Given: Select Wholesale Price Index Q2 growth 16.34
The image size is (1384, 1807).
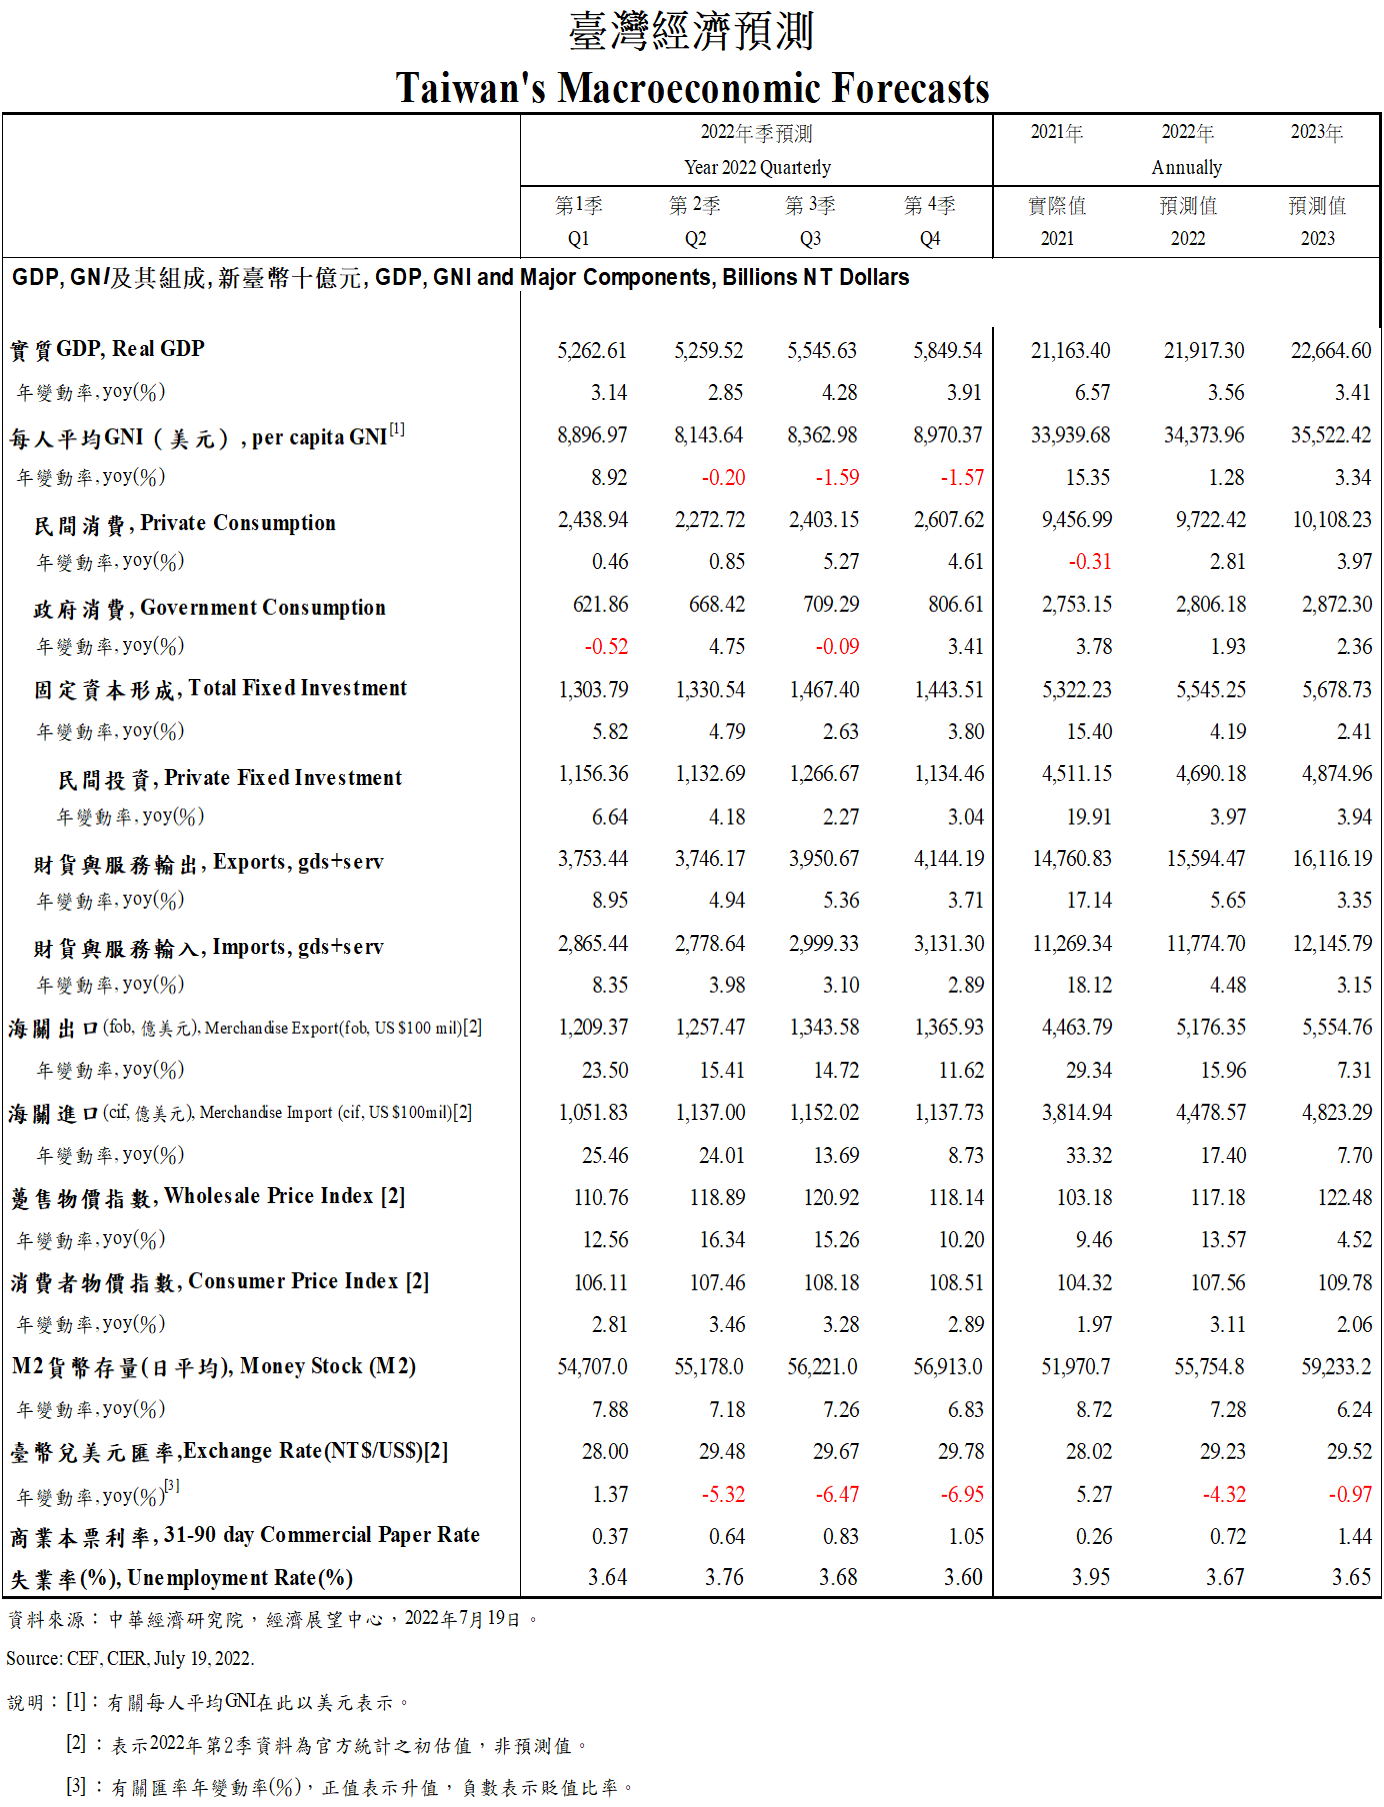Looking at the screenshot, I should pos(722,1240).
